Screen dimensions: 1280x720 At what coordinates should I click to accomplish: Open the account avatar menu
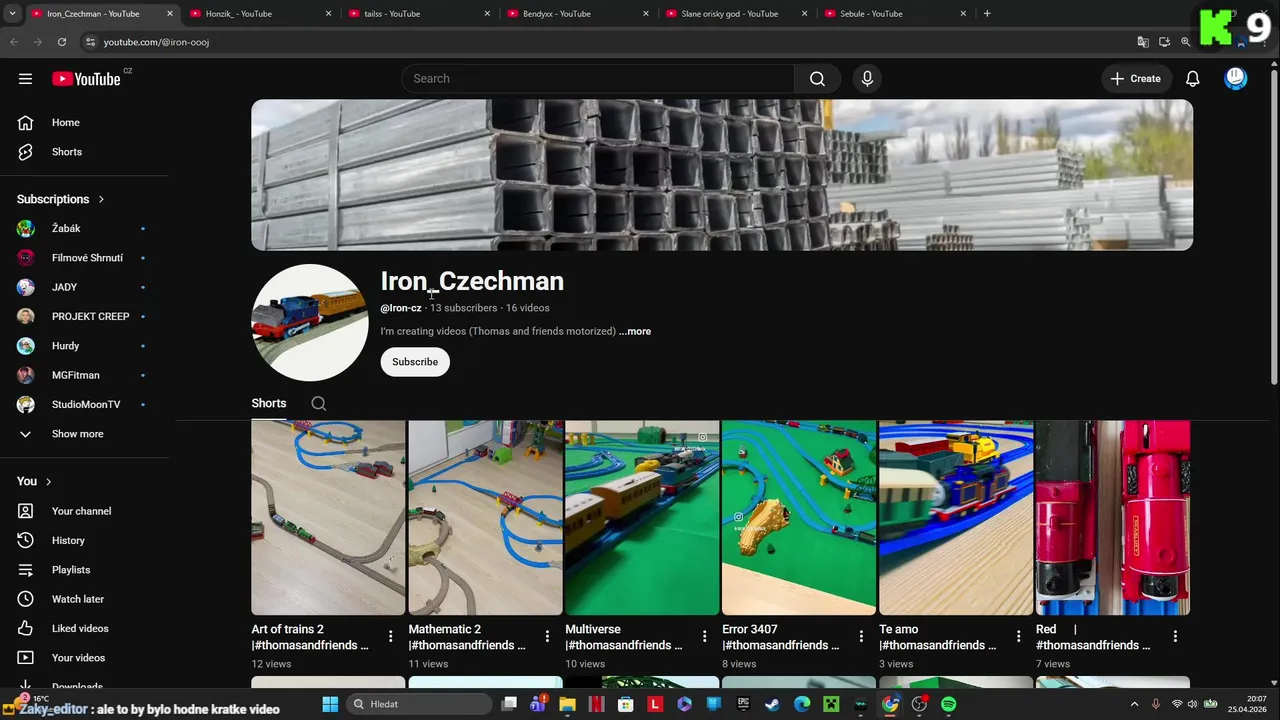click(1236, 79)
